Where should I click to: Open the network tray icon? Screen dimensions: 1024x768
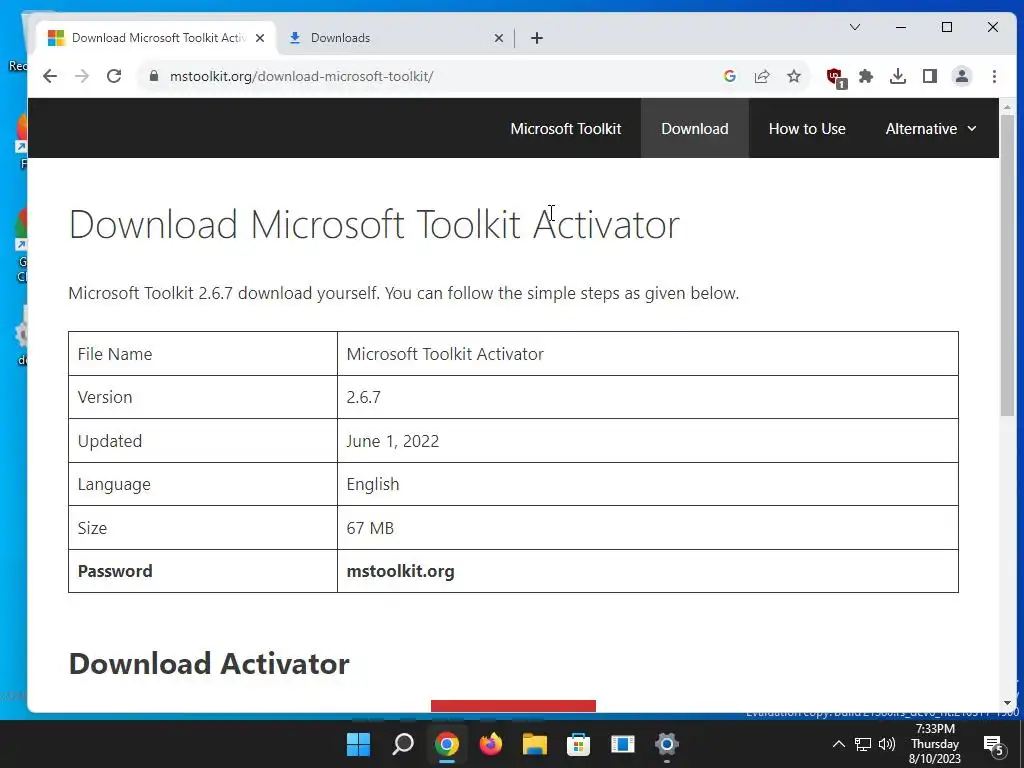point(863,744)
